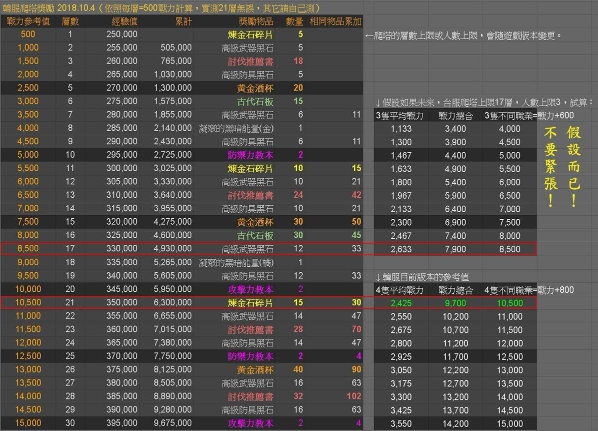Click average power cell 3,550
Image resolution: width=598 pixels, height=431 pixels.
(x=401, y=424)
